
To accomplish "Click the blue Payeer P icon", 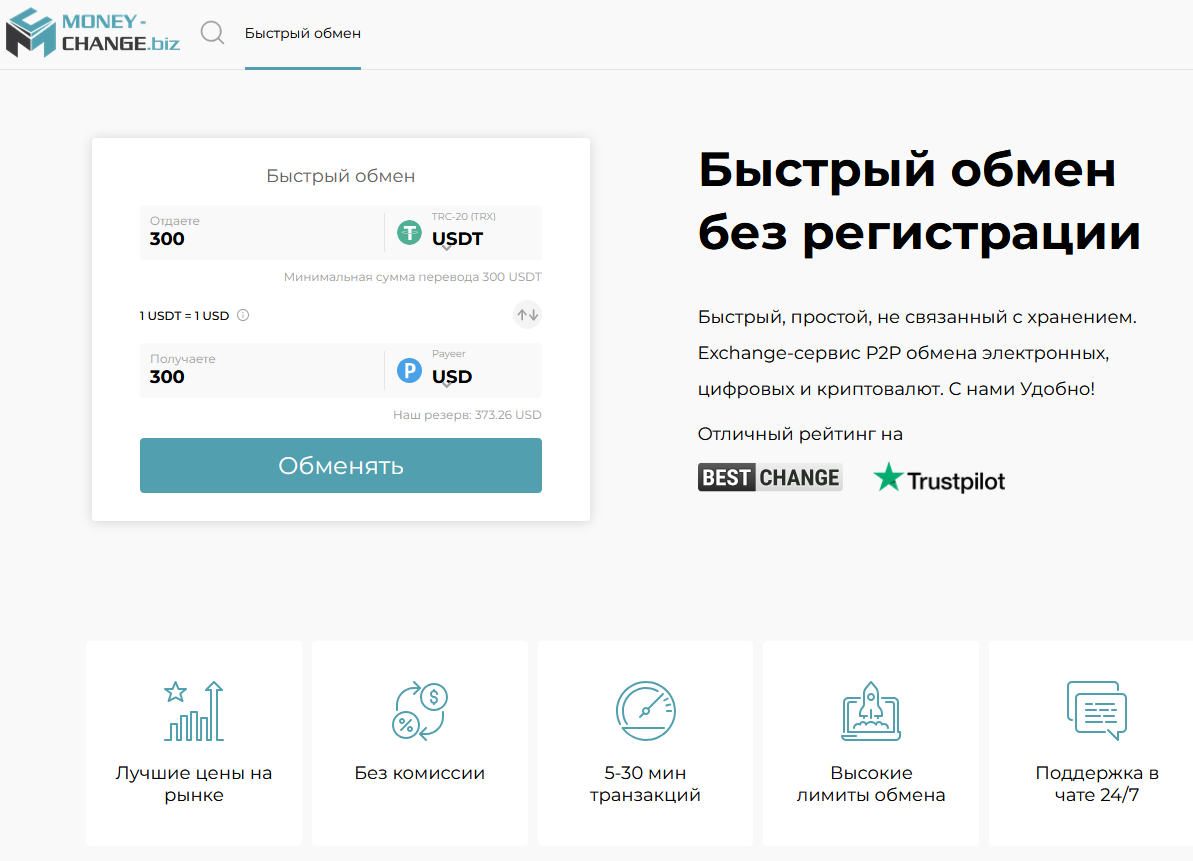I will point(409,370).
